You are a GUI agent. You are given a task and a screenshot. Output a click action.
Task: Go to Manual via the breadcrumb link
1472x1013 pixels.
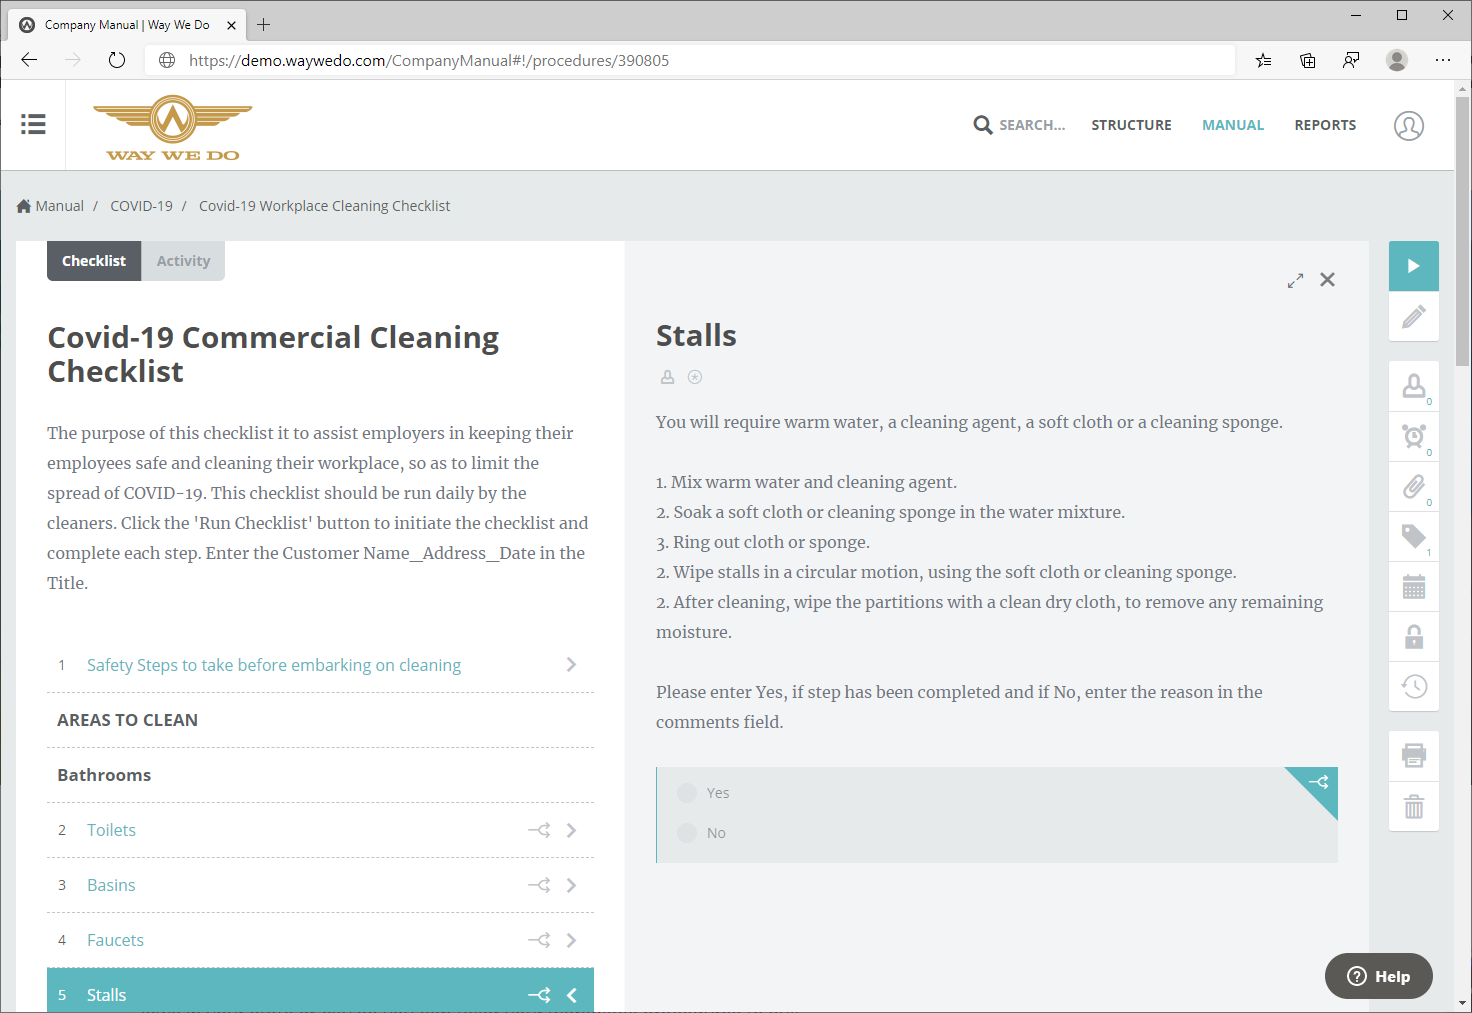[59, 205]
